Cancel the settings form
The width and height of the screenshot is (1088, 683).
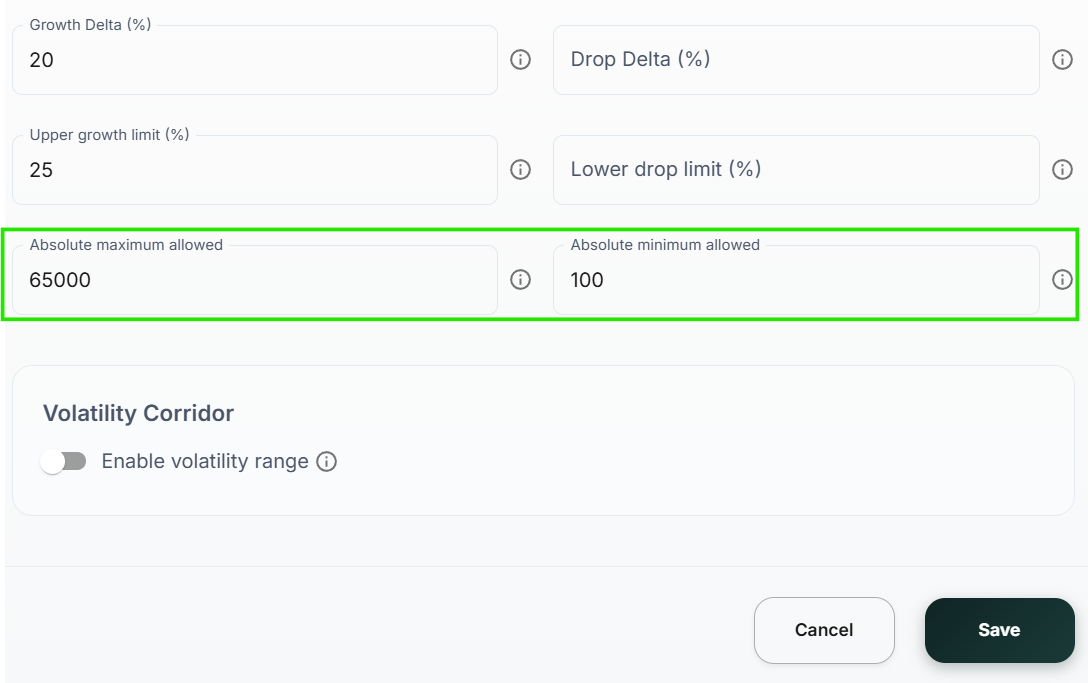(824, 630)
